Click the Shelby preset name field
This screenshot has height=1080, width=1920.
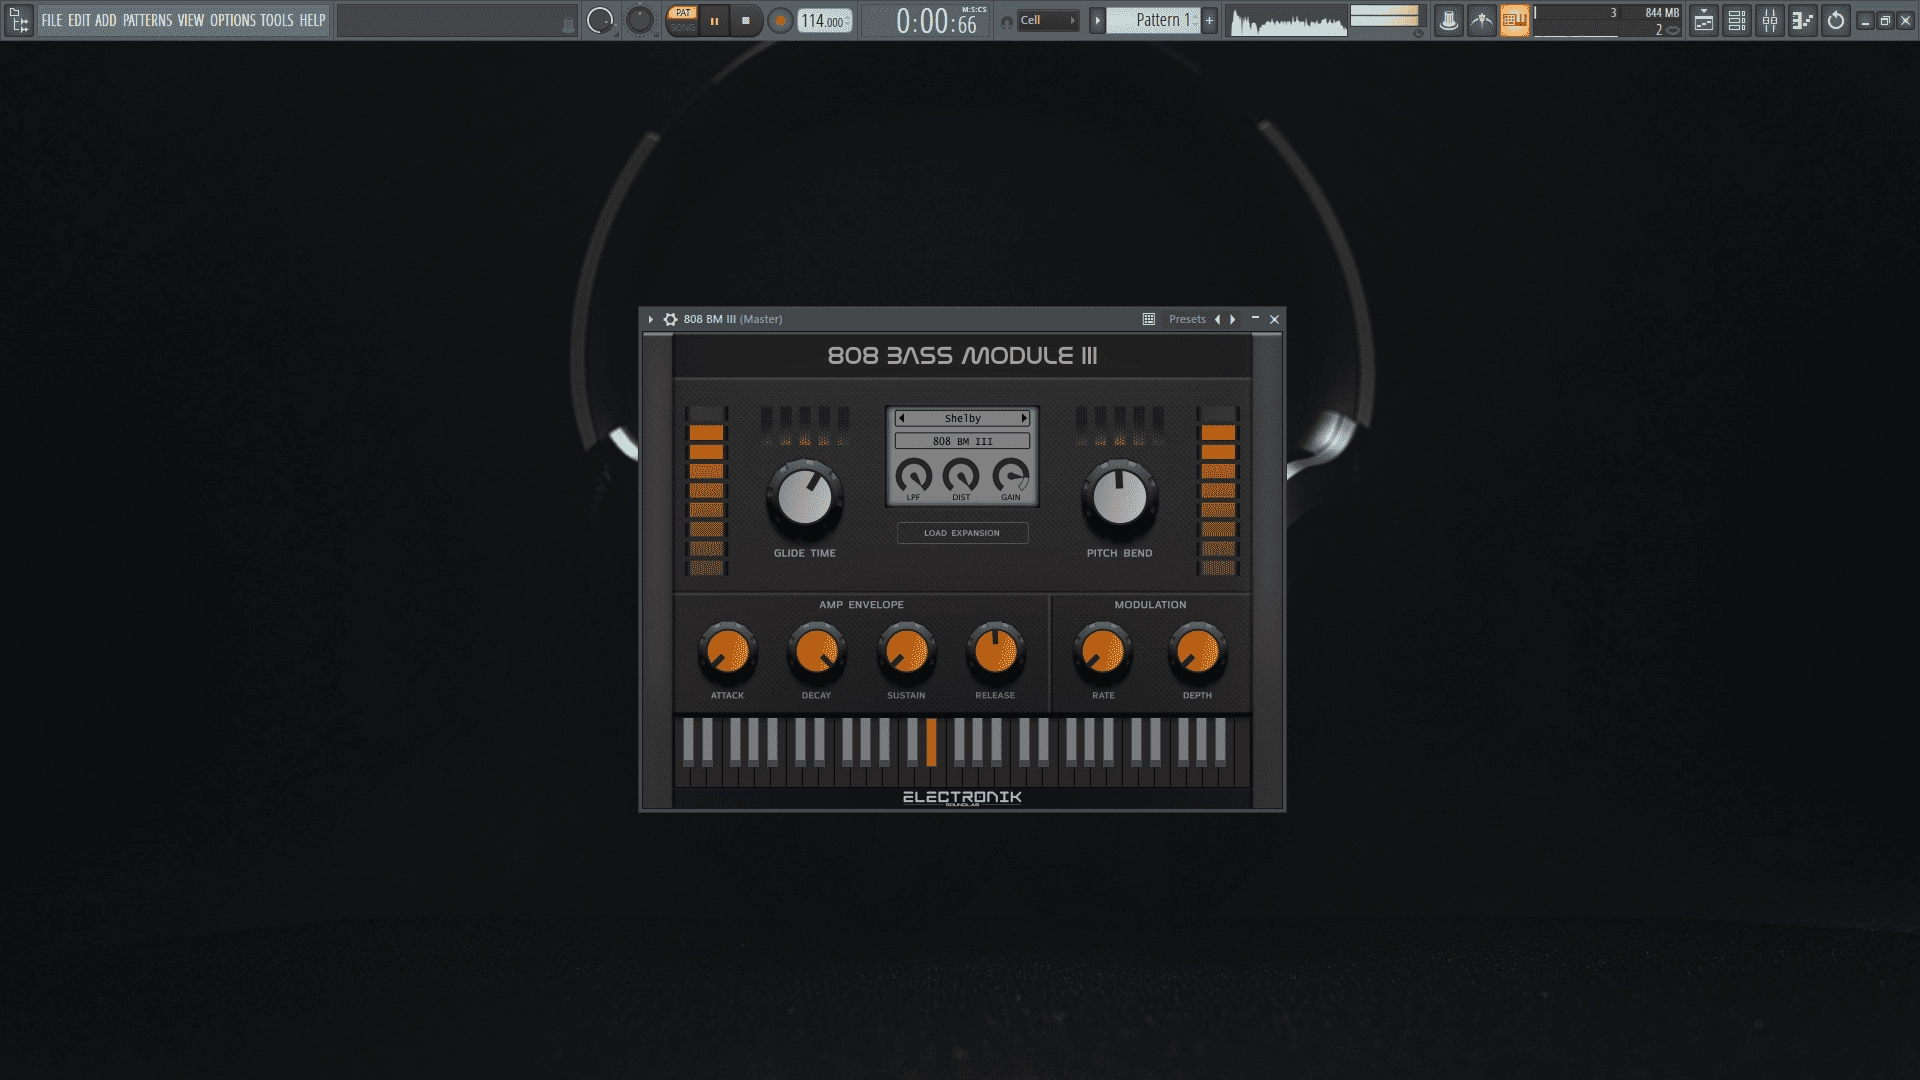962,418
